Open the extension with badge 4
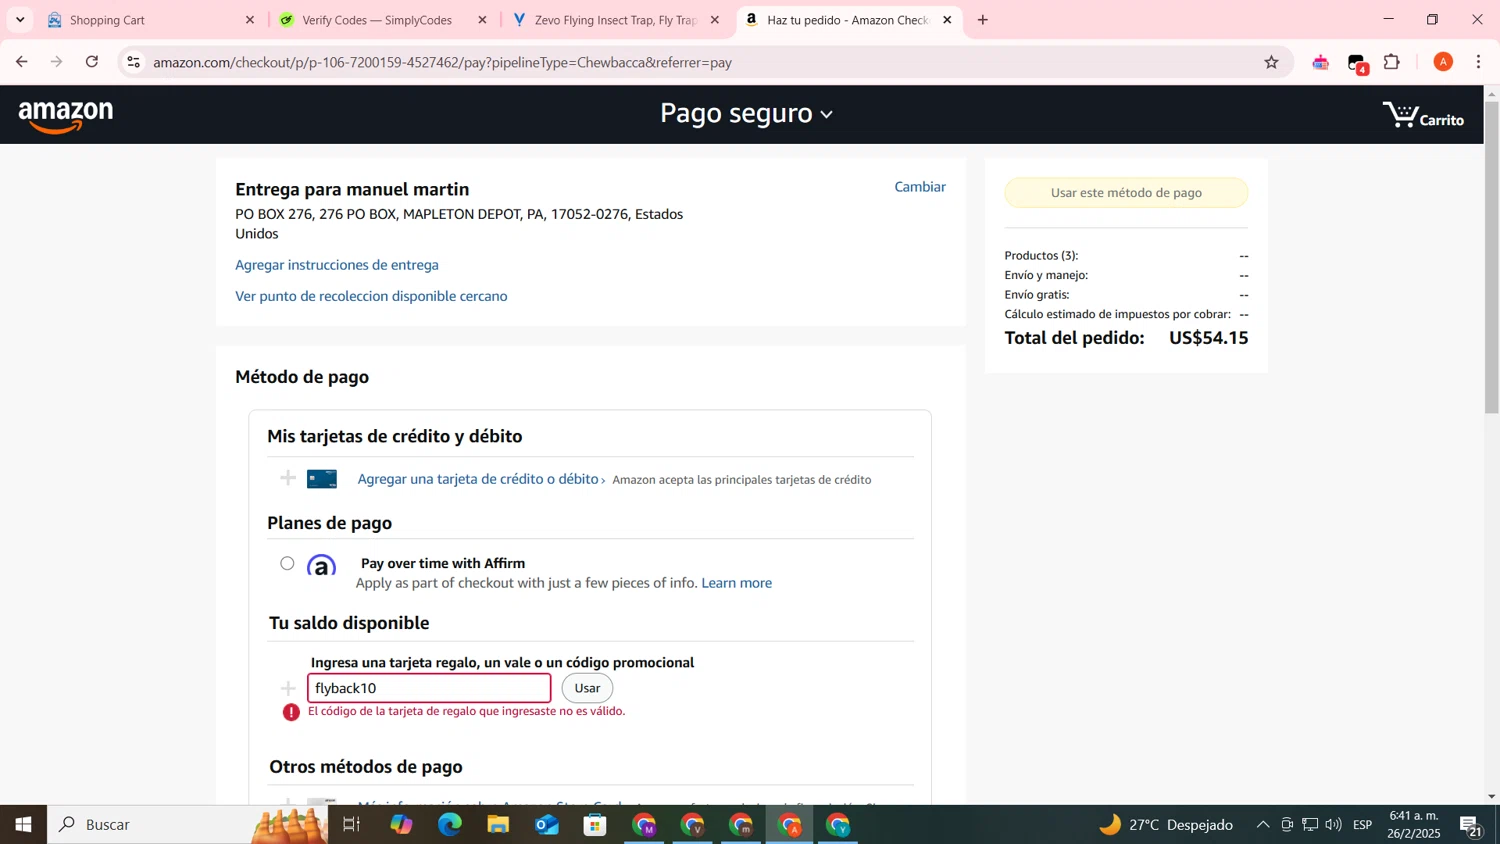Screen dimensions: 1500x844 click(x=1357, y=63)
